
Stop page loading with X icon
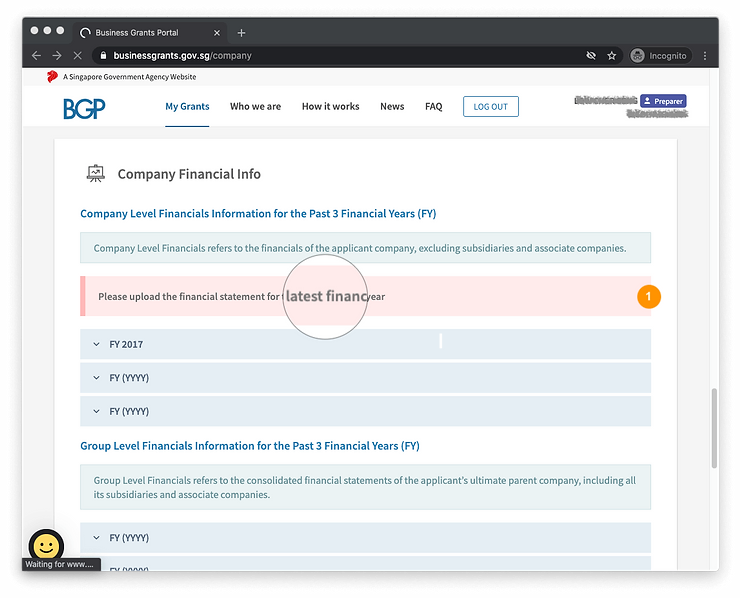point(78,56)
